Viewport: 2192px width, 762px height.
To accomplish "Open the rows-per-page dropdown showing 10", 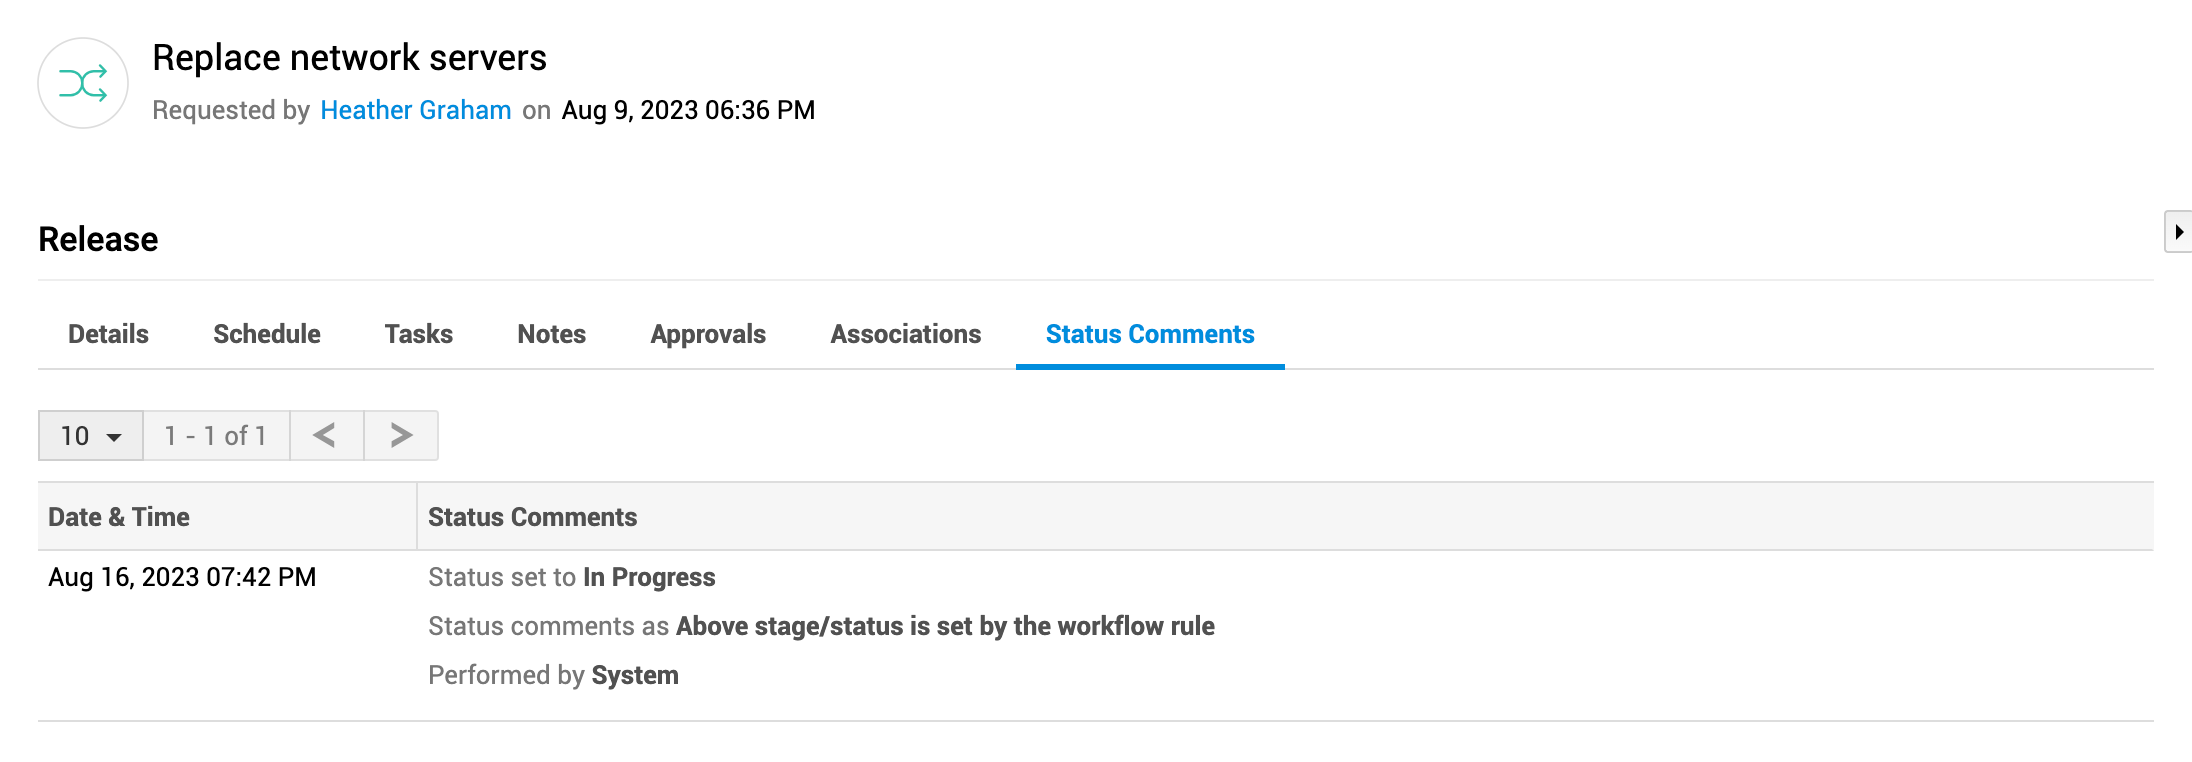I will click(x=91, y=435).
